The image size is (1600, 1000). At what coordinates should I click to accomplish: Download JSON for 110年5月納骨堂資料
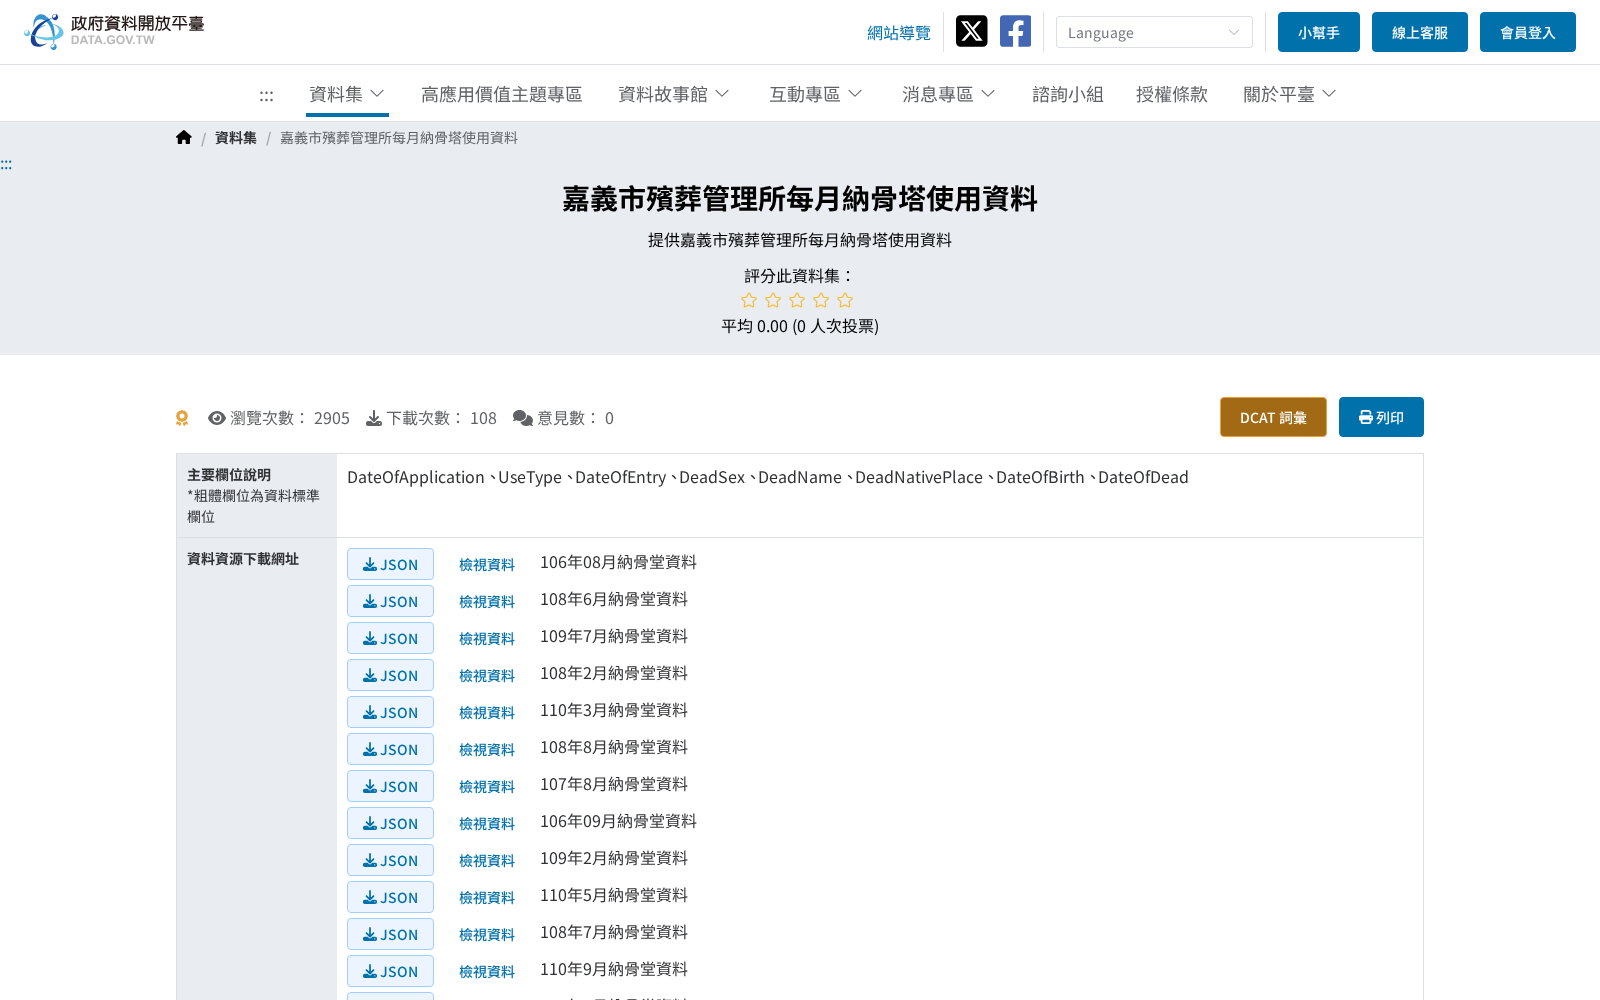[x=390, y=897]
